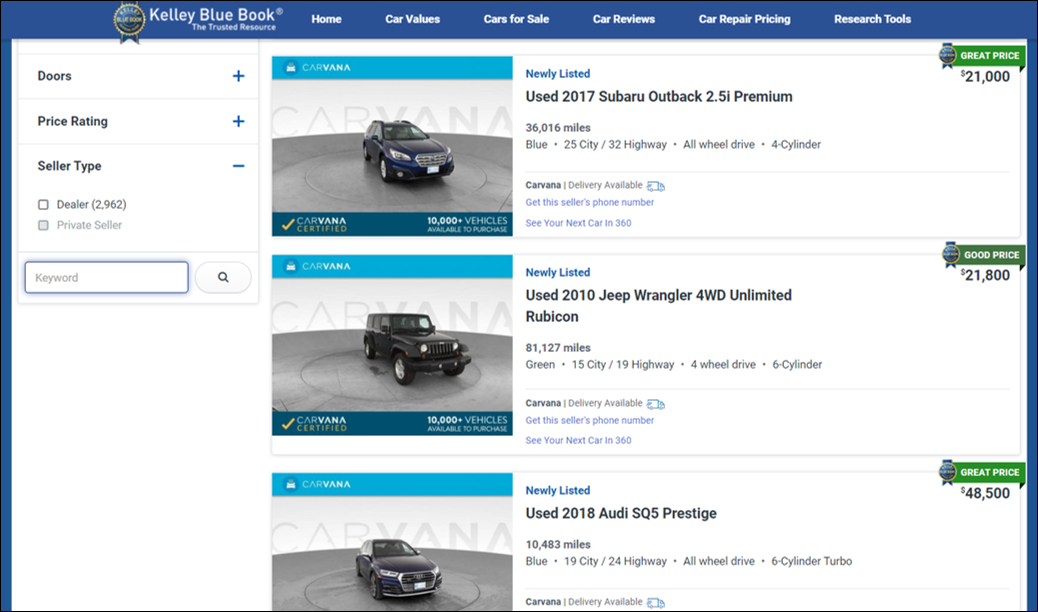Click delivery truck icon on Audi SQ5 listing

click(x=655, y=603)
